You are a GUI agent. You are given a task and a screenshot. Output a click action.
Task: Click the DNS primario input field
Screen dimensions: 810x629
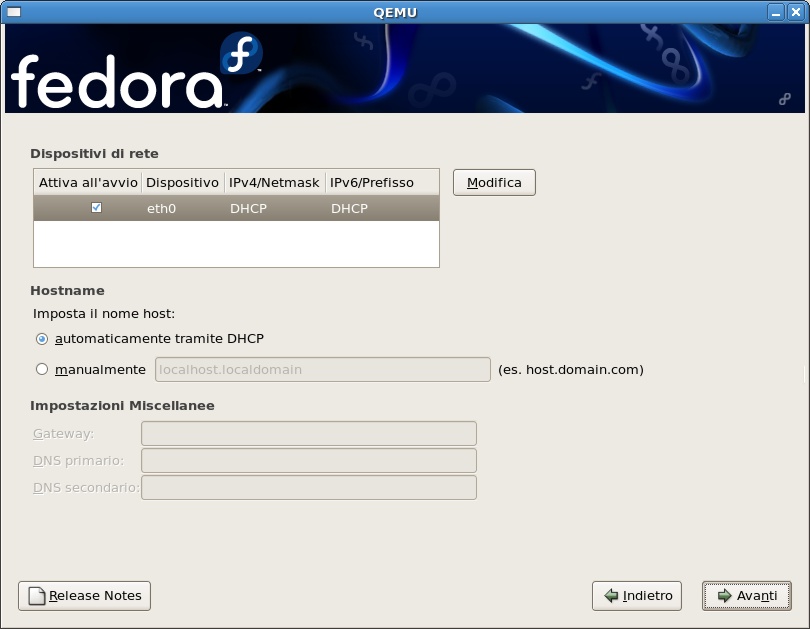309,460
